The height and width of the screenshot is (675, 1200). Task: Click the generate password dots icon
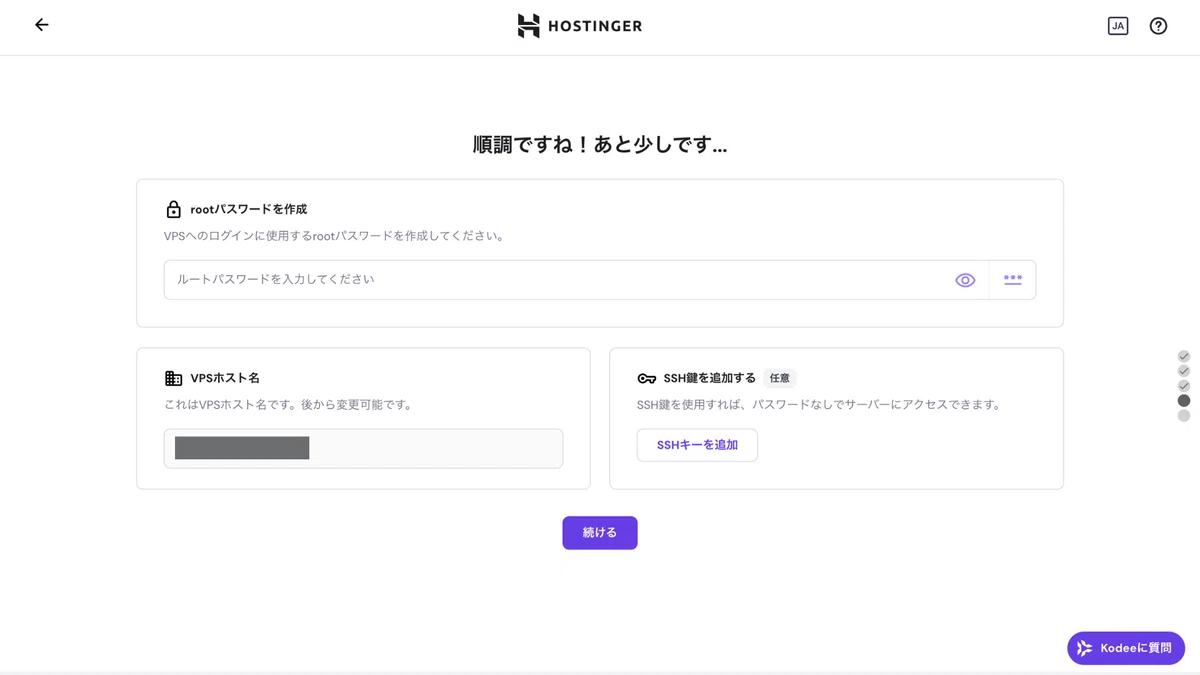point(1013,280)
